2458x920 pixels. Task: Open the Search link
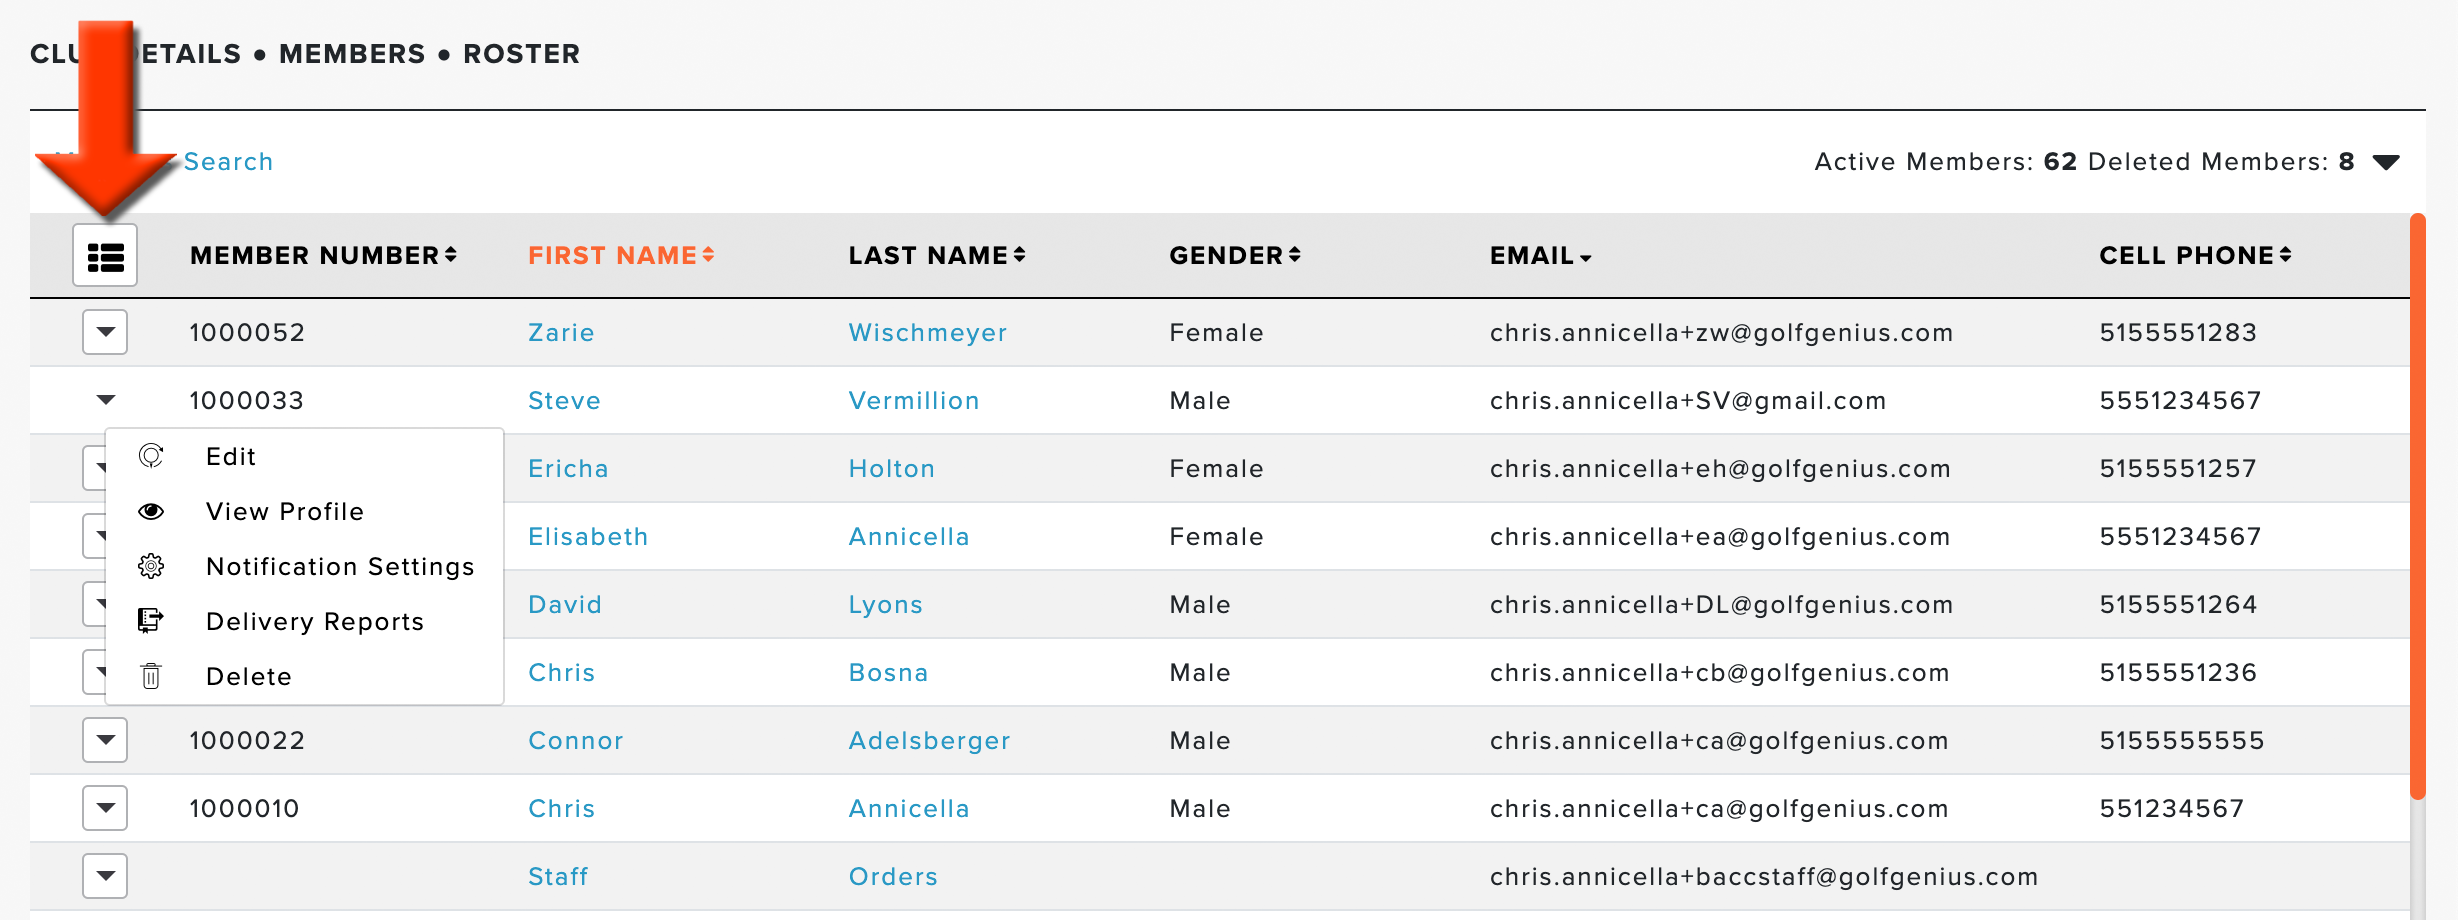pyautogui.click(x=228, y=162)
